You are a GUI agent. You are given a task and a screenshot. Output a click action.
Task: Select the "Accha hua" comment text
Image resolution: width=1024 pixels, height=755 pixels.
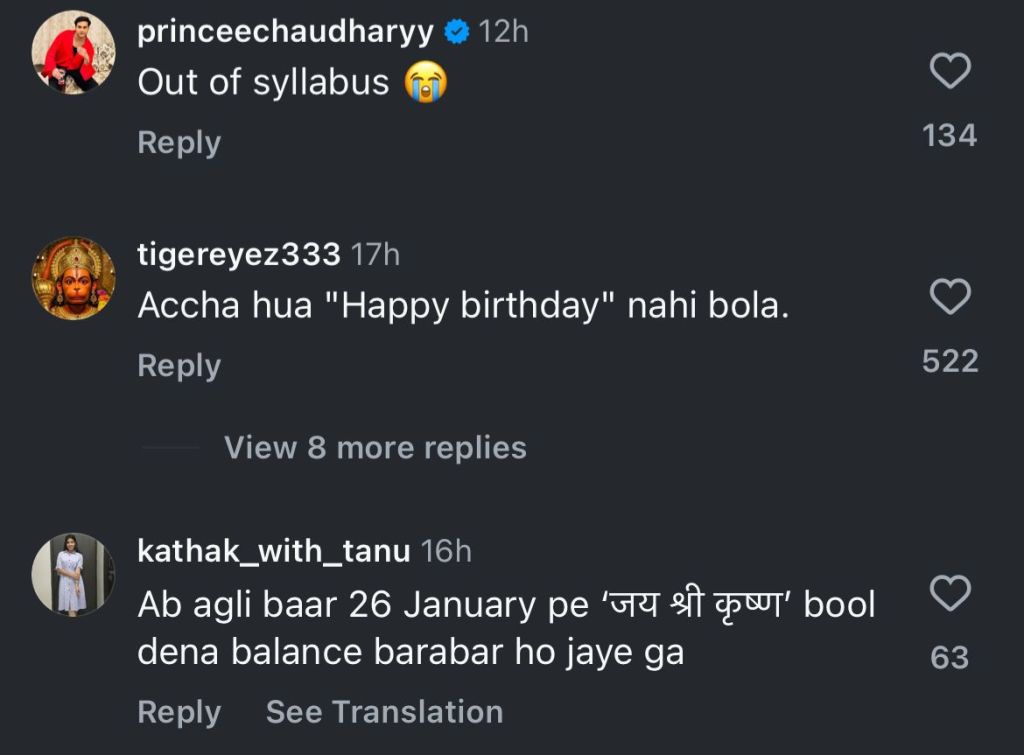tap(463, 306)
